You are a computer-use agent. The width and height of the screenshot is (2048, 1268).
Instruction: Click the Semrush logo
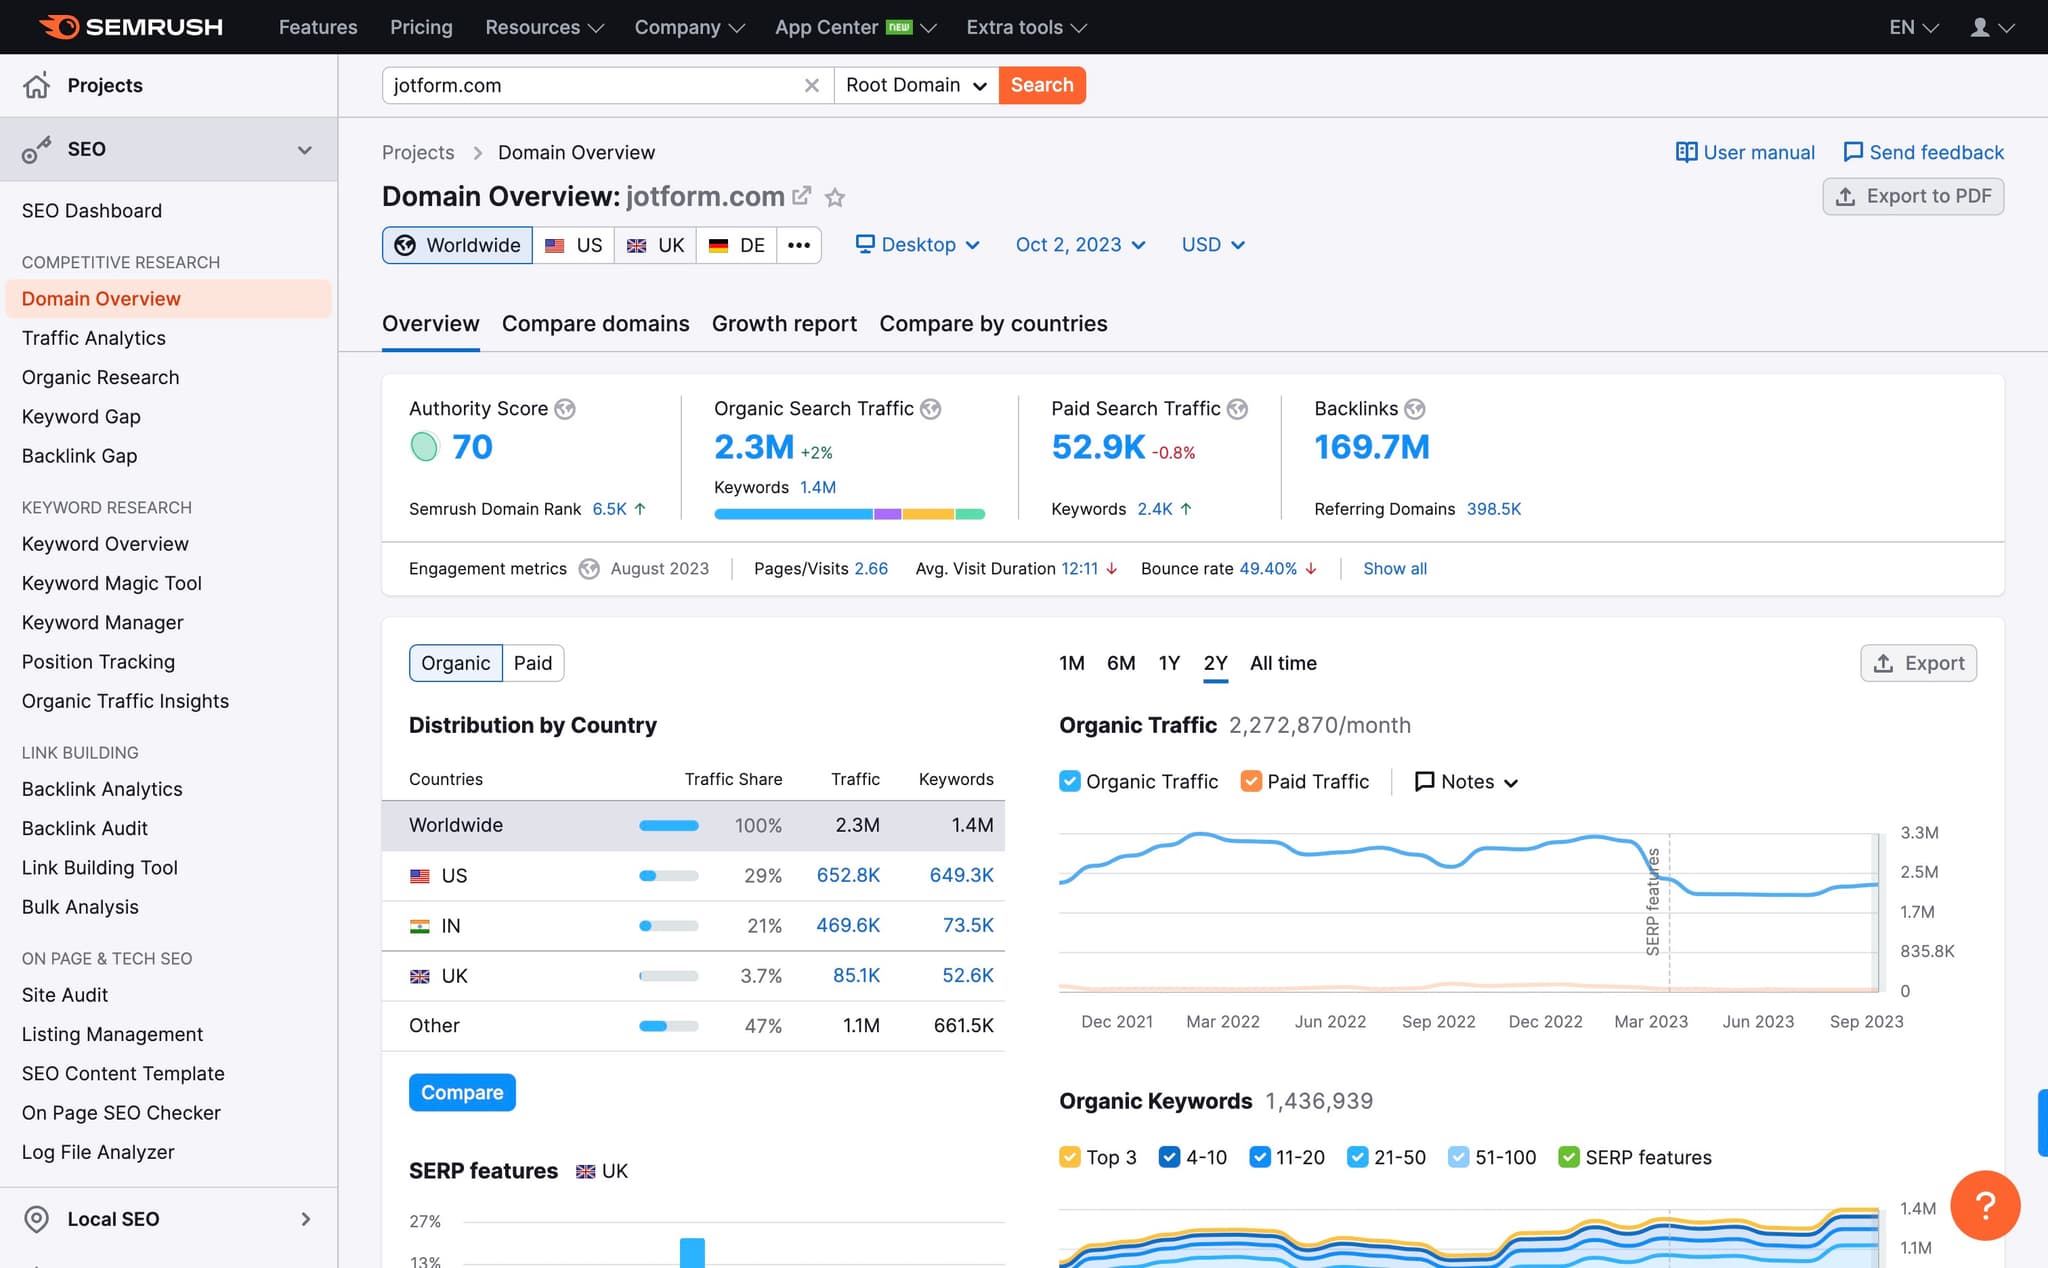[131, 27]
